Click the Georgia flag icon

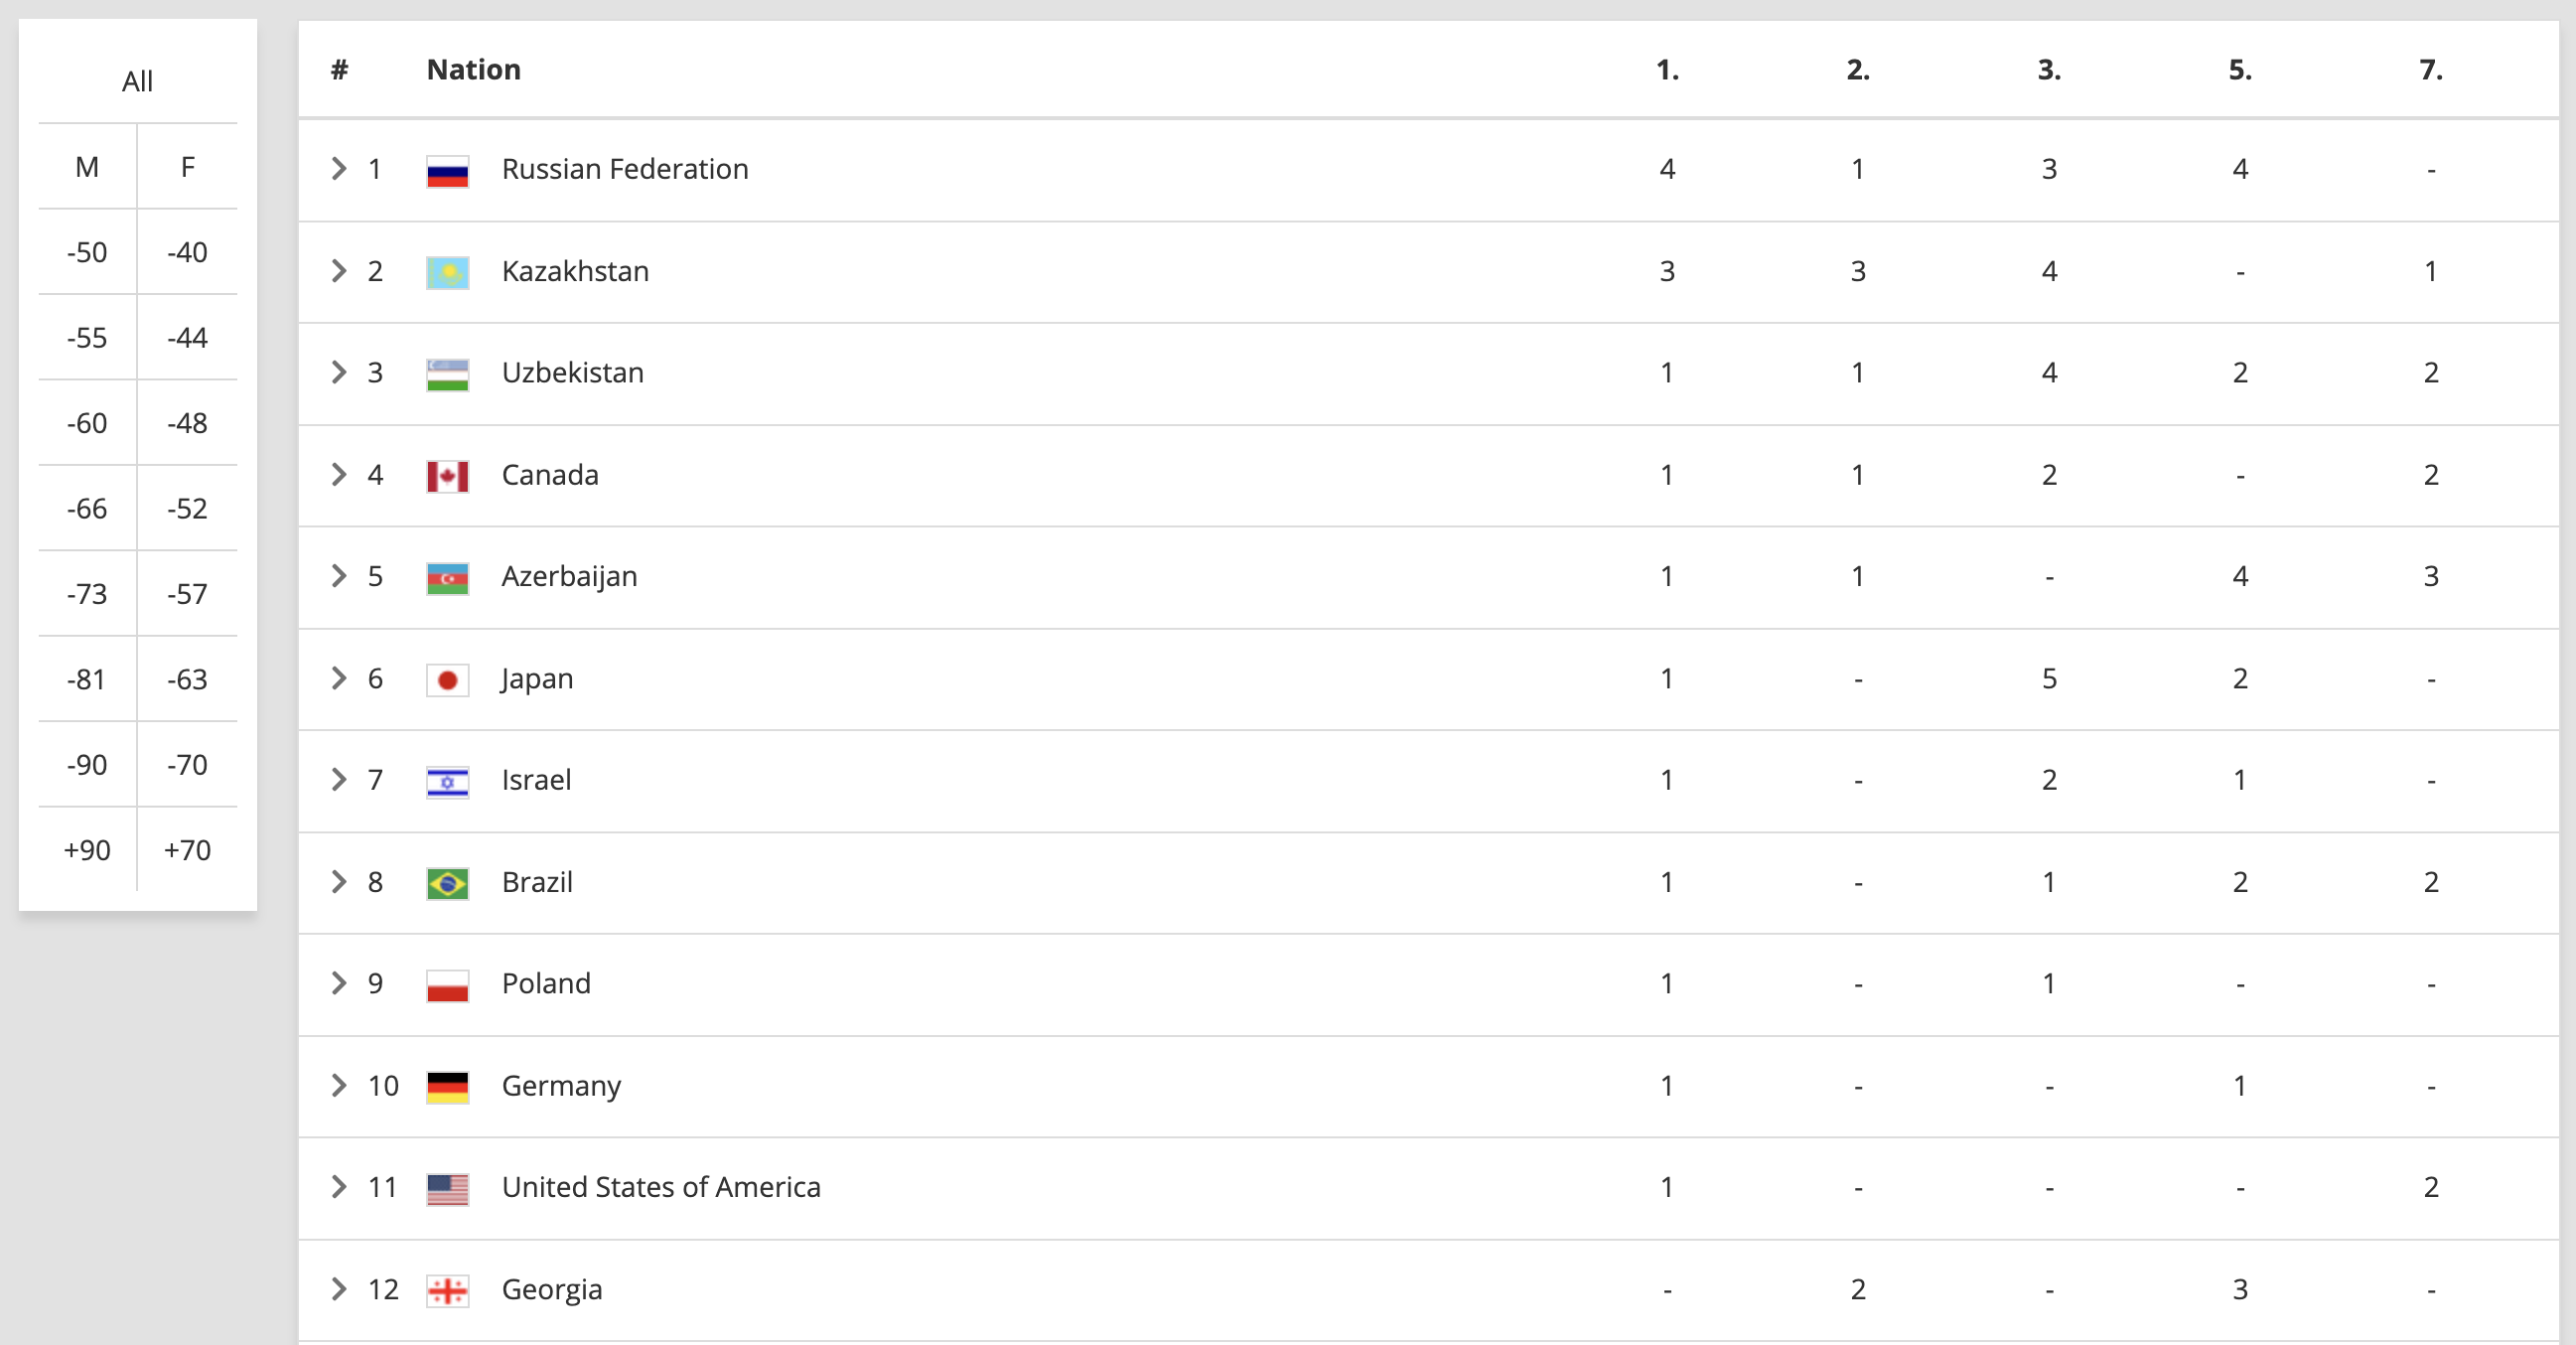pos(447,1291)
